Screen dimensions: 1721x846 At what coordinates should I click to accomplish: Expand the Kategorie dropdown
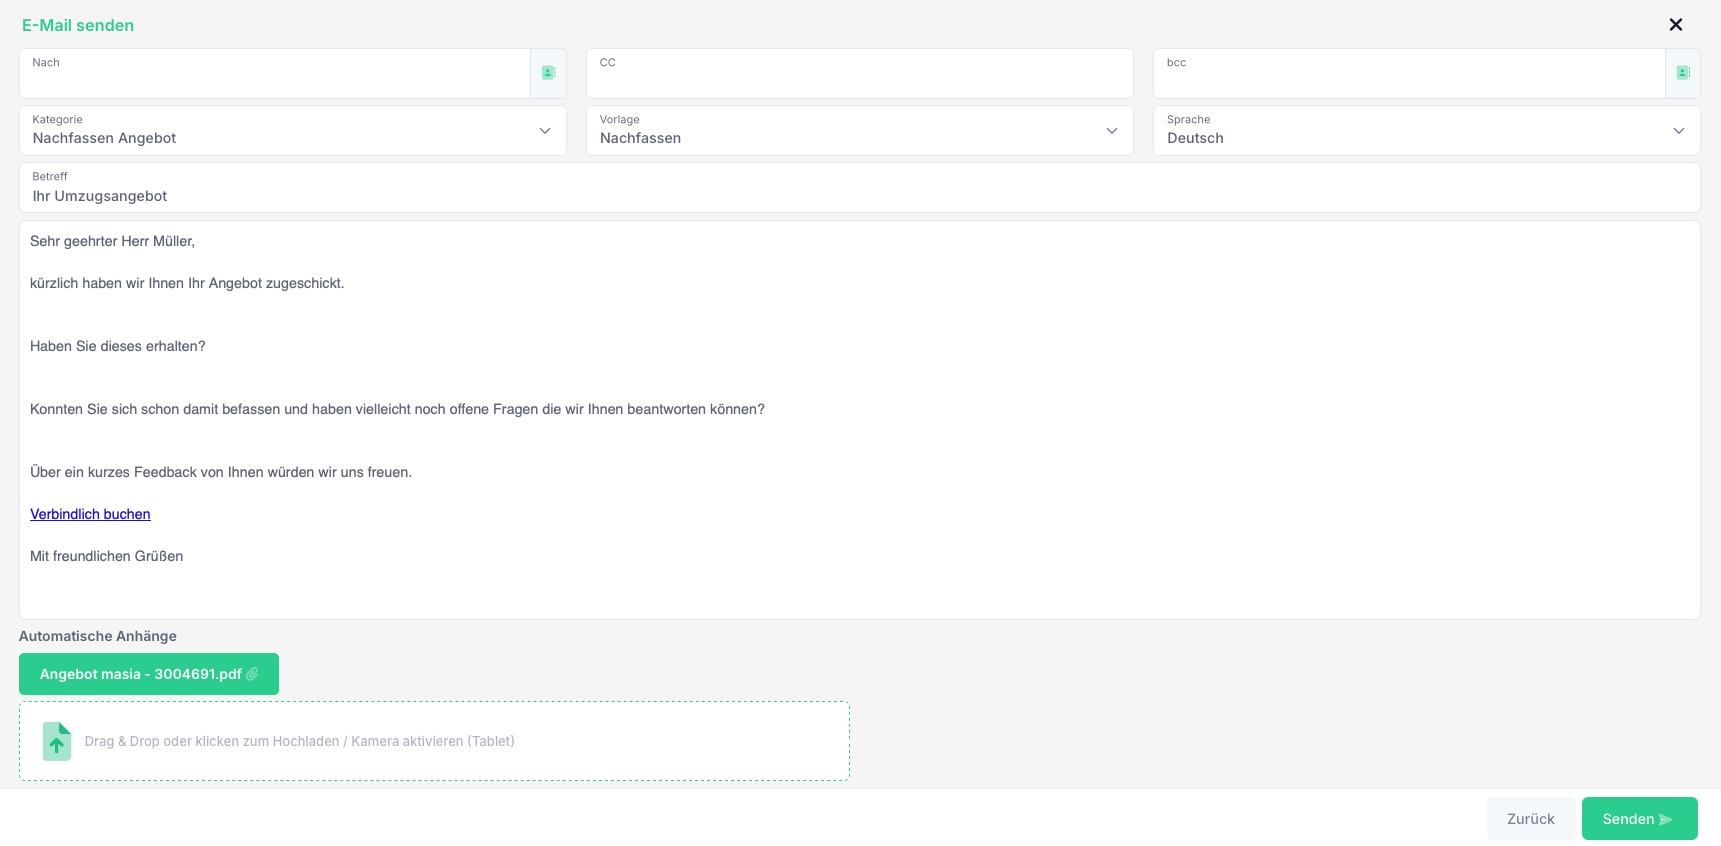coord(293,131)
